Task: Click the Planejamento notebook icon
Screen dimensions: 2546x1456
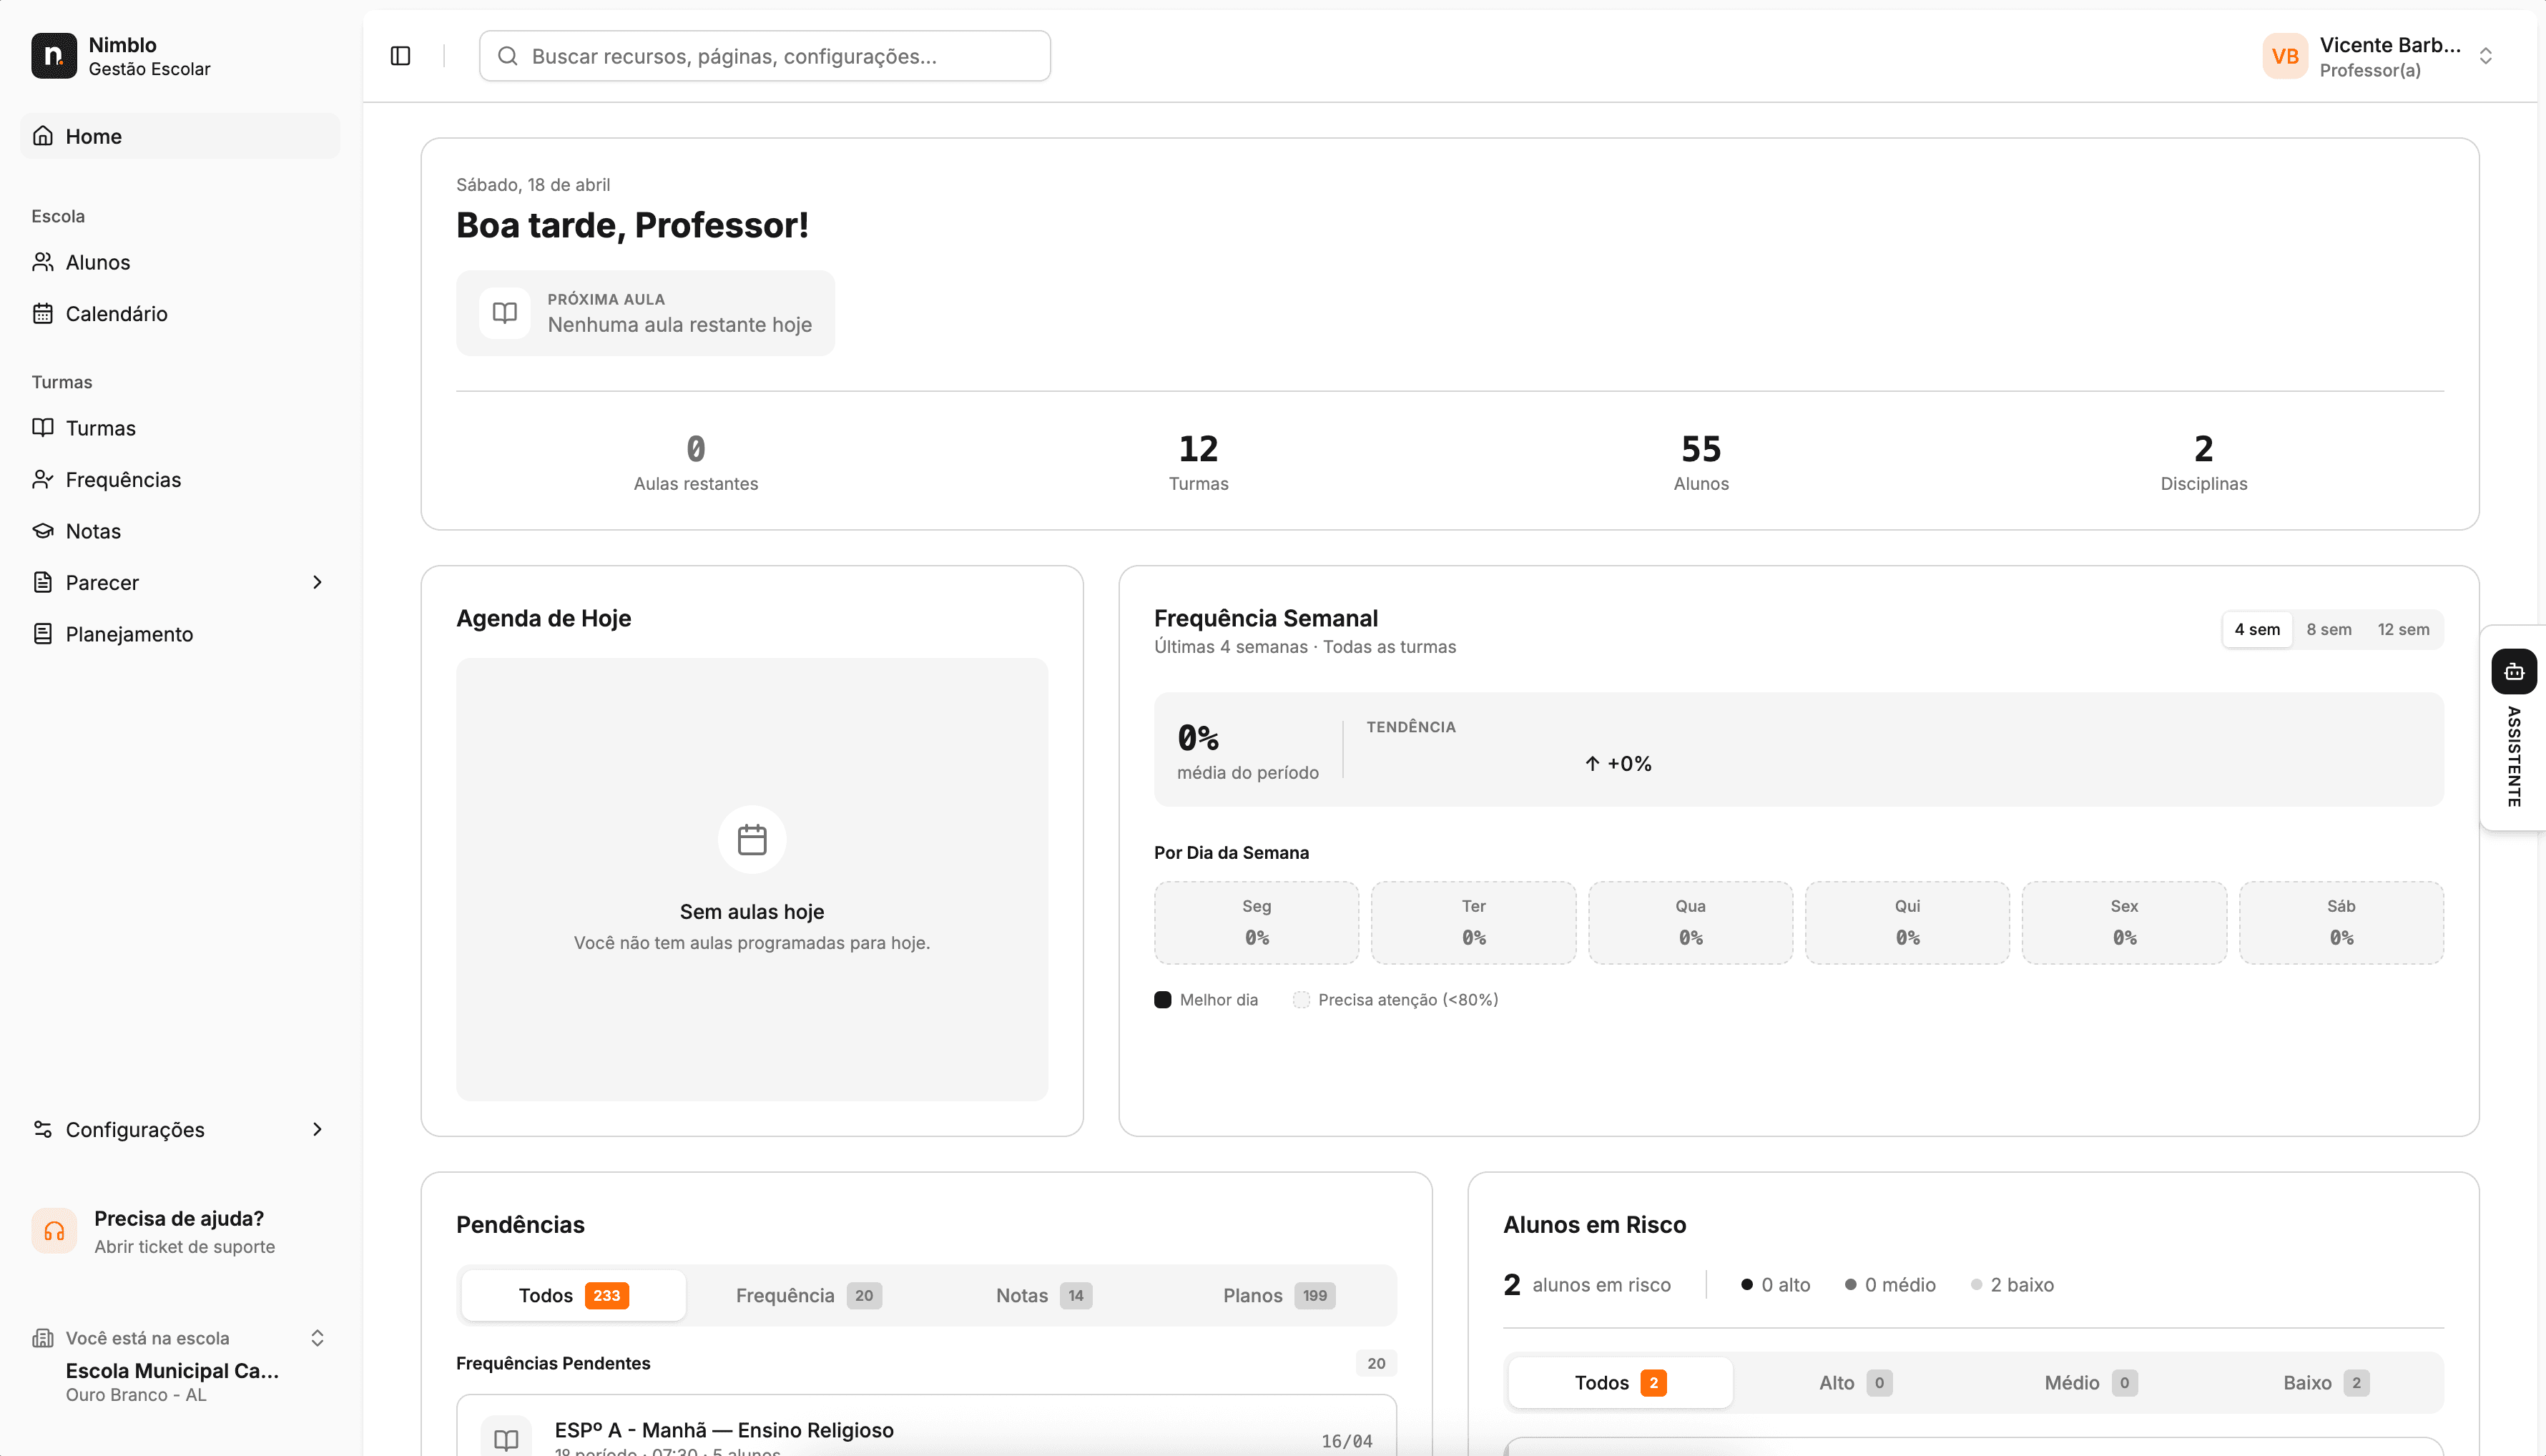Action: point(43,634)
